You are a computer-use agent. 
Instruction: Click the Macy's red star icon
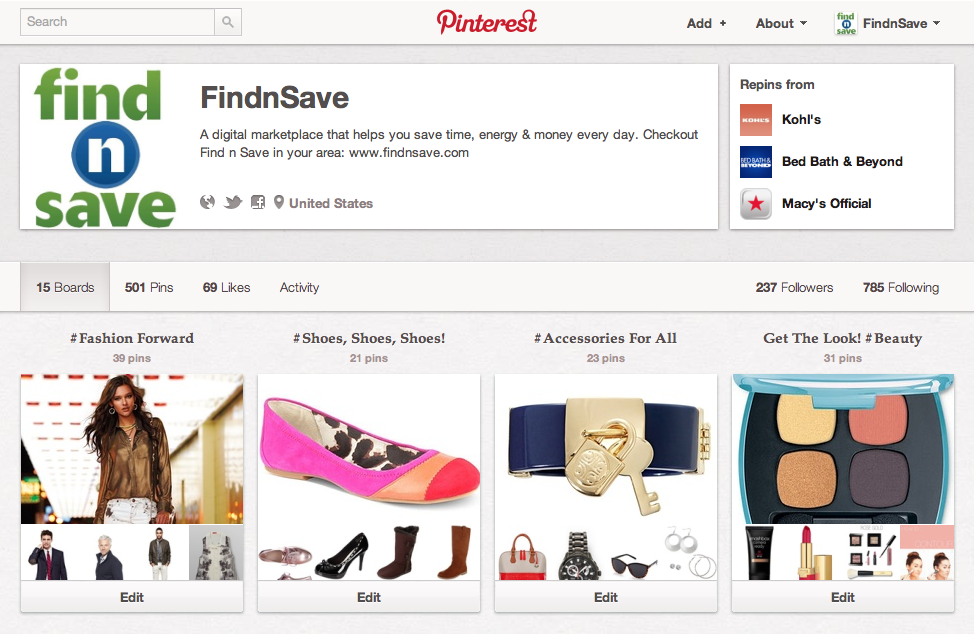756,204
